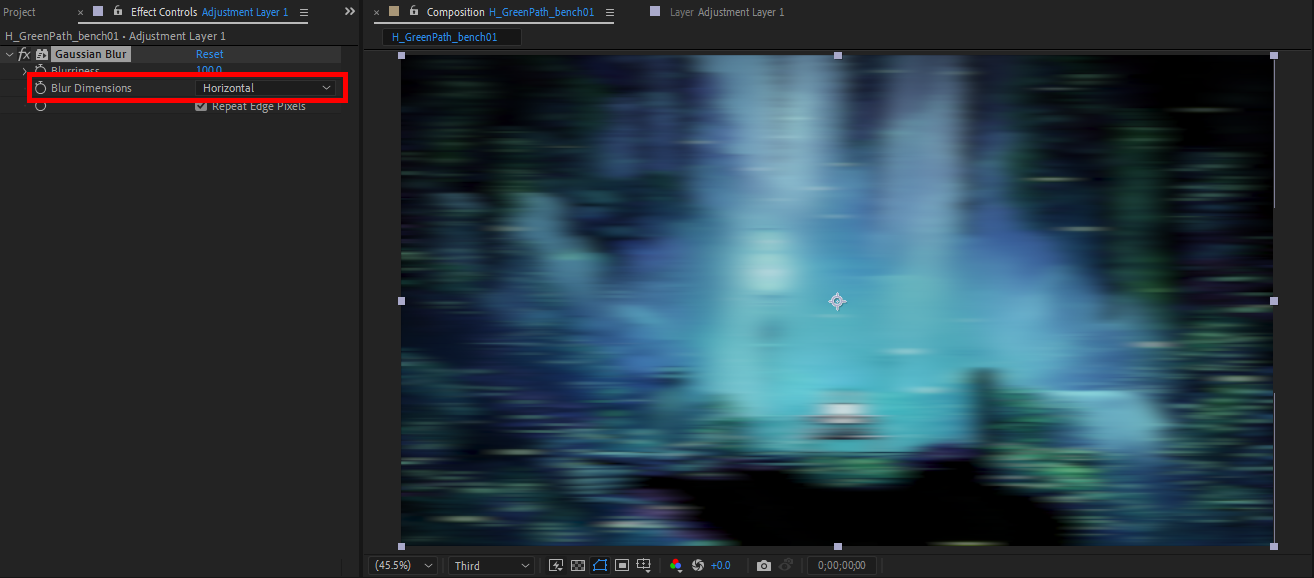The image size is (1314, 578).
Task: Show channel and color management settings
Action: 676,565
